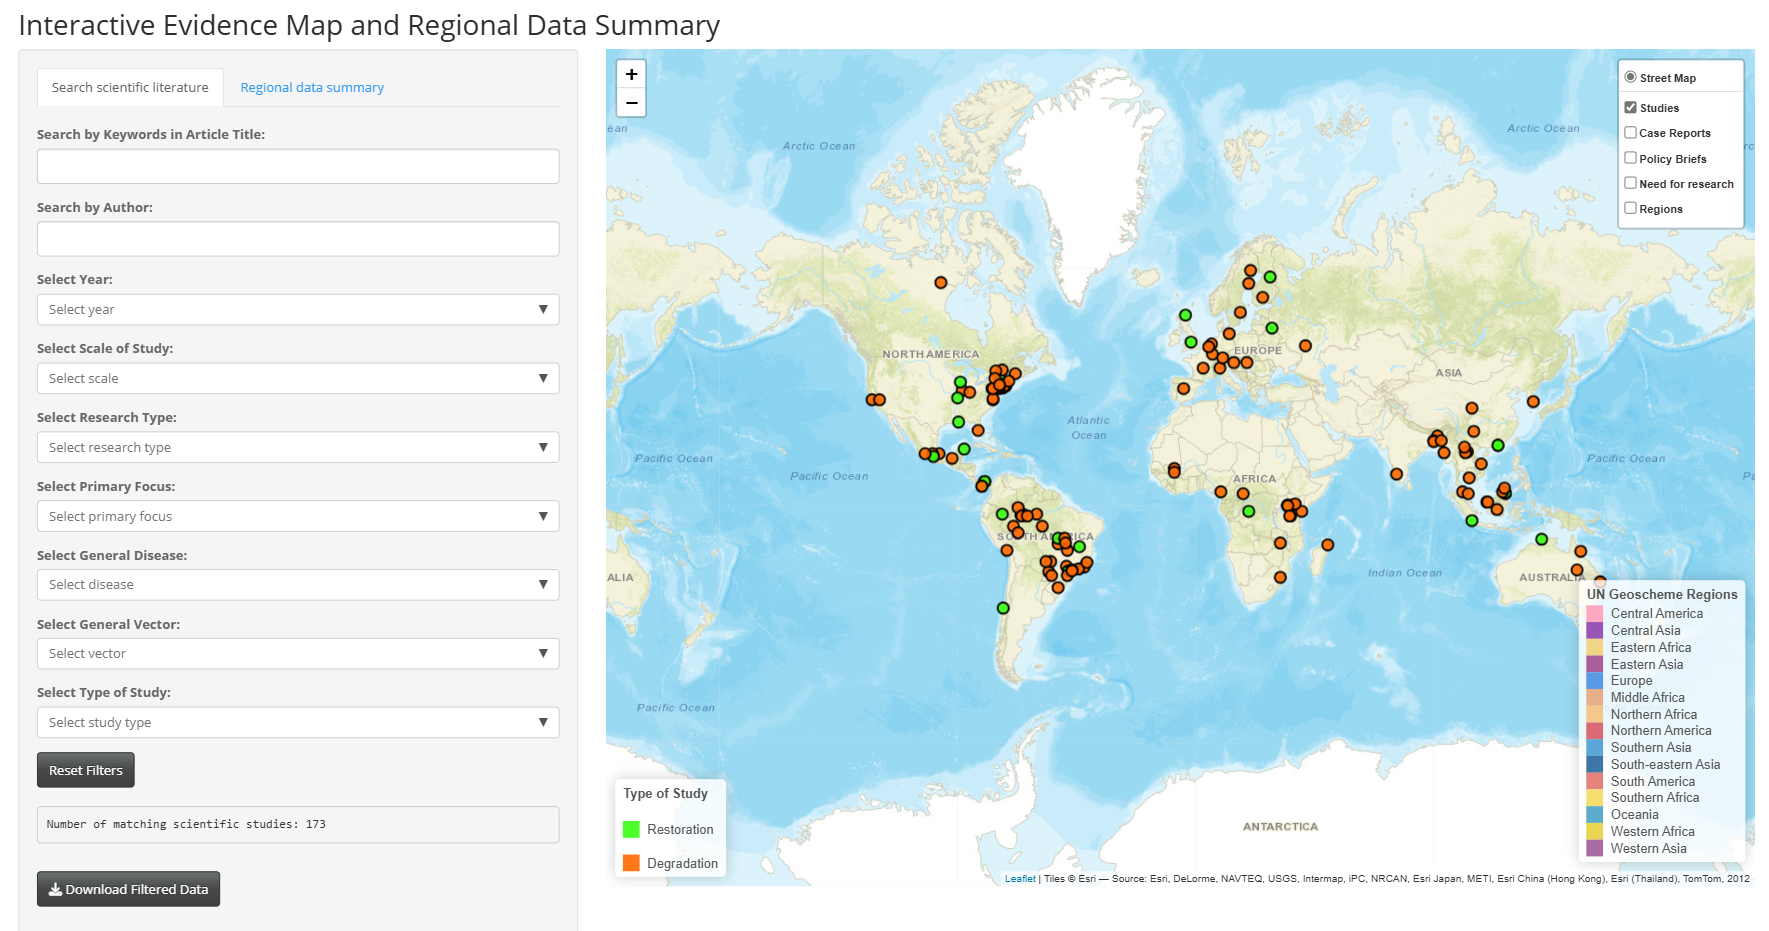This screenshot has width=1769, height=931.
Task: Turn on the Policy Briefs layer
Action: 1631,158
